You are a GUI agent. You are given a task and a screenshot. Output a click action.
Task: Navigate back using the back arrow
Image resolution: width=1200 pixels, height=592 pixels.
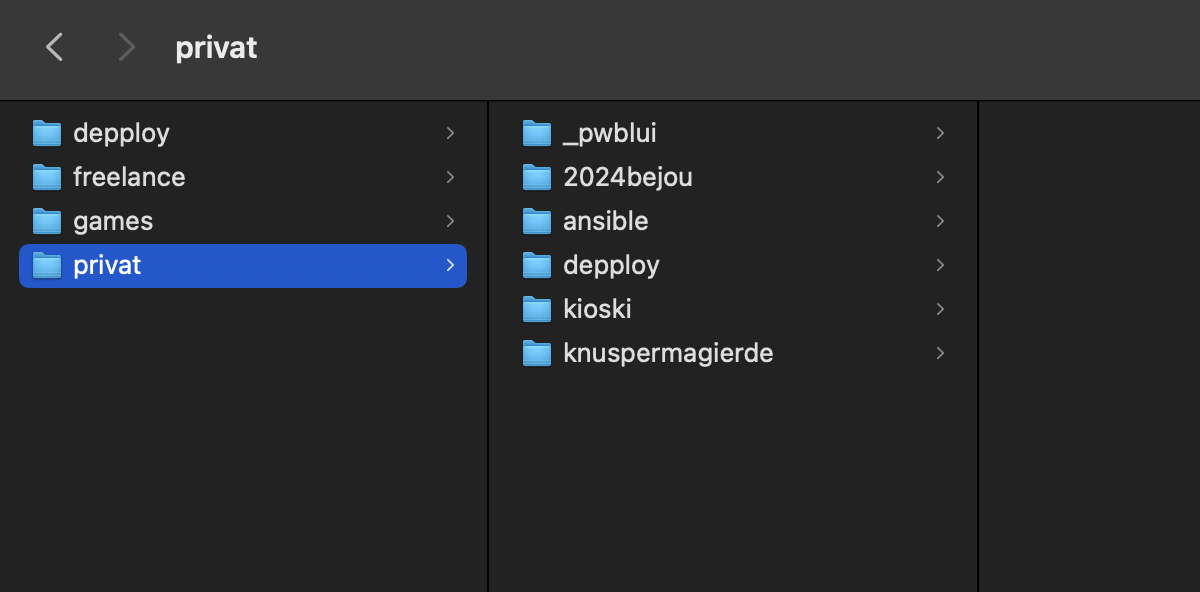pos(54,47)
